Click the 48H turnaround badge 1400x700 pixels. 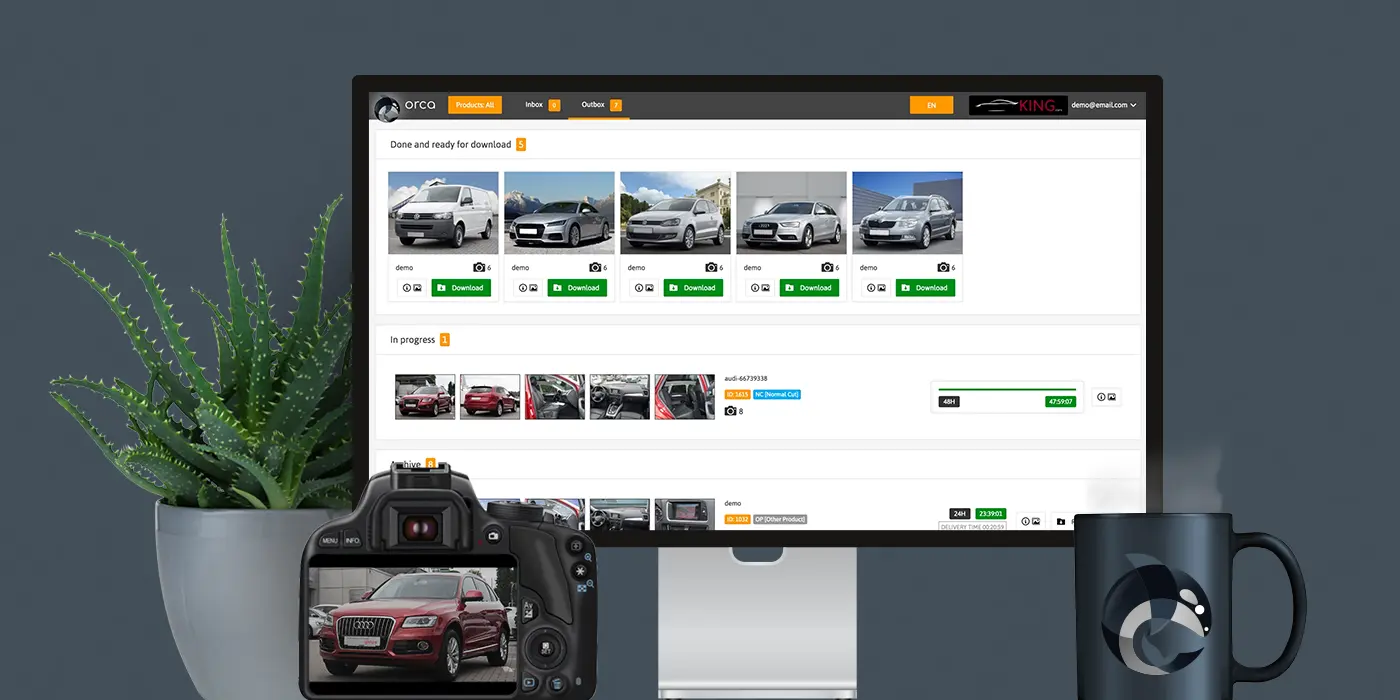(x=949, y=402)
